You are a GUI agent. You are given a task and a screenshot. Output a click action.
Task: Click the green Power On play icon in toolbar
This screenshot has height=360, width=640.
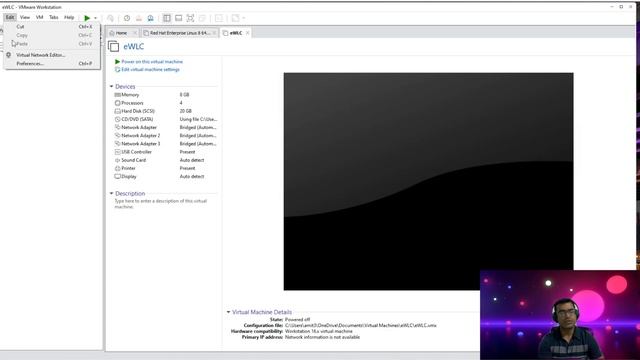coord(87,18)
